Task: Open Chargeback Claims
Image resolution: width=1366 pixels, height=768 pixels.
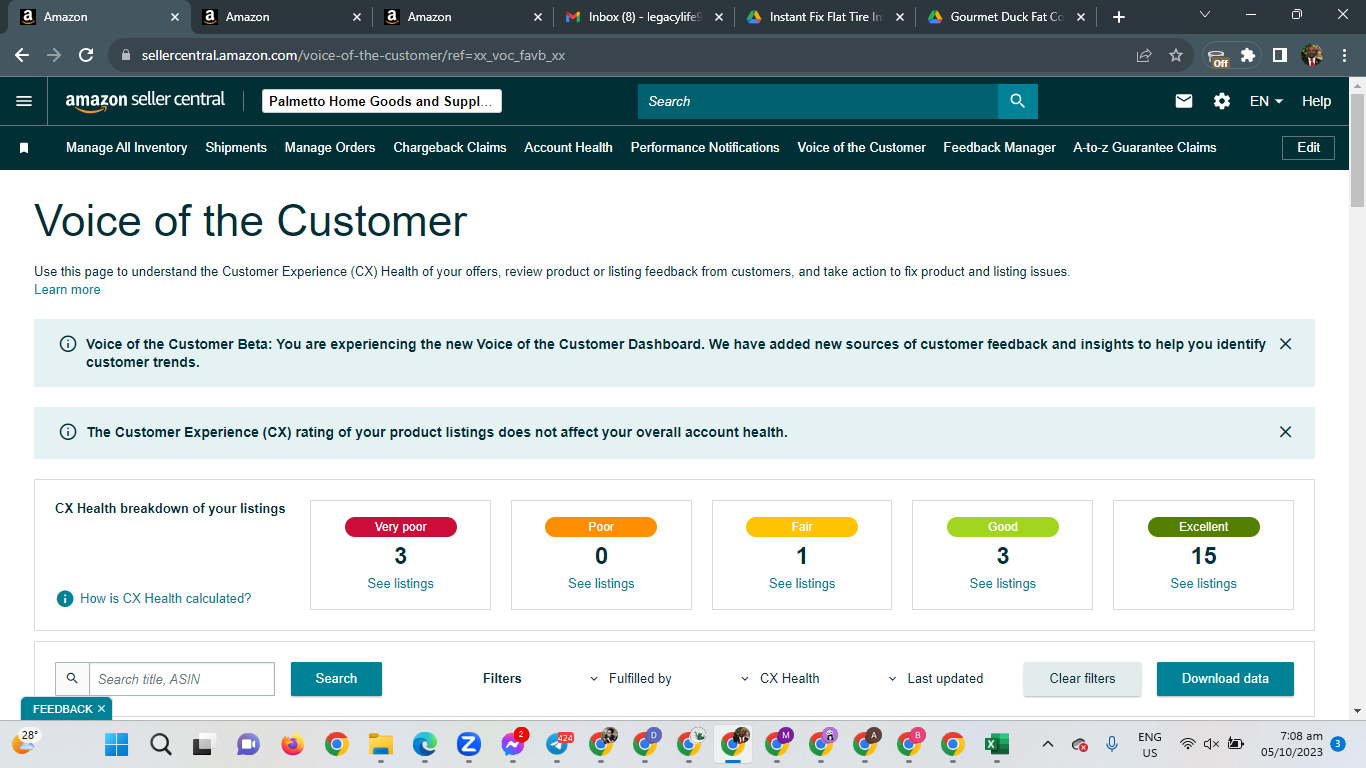Action: pyautogui.click(x=450, y=147)
